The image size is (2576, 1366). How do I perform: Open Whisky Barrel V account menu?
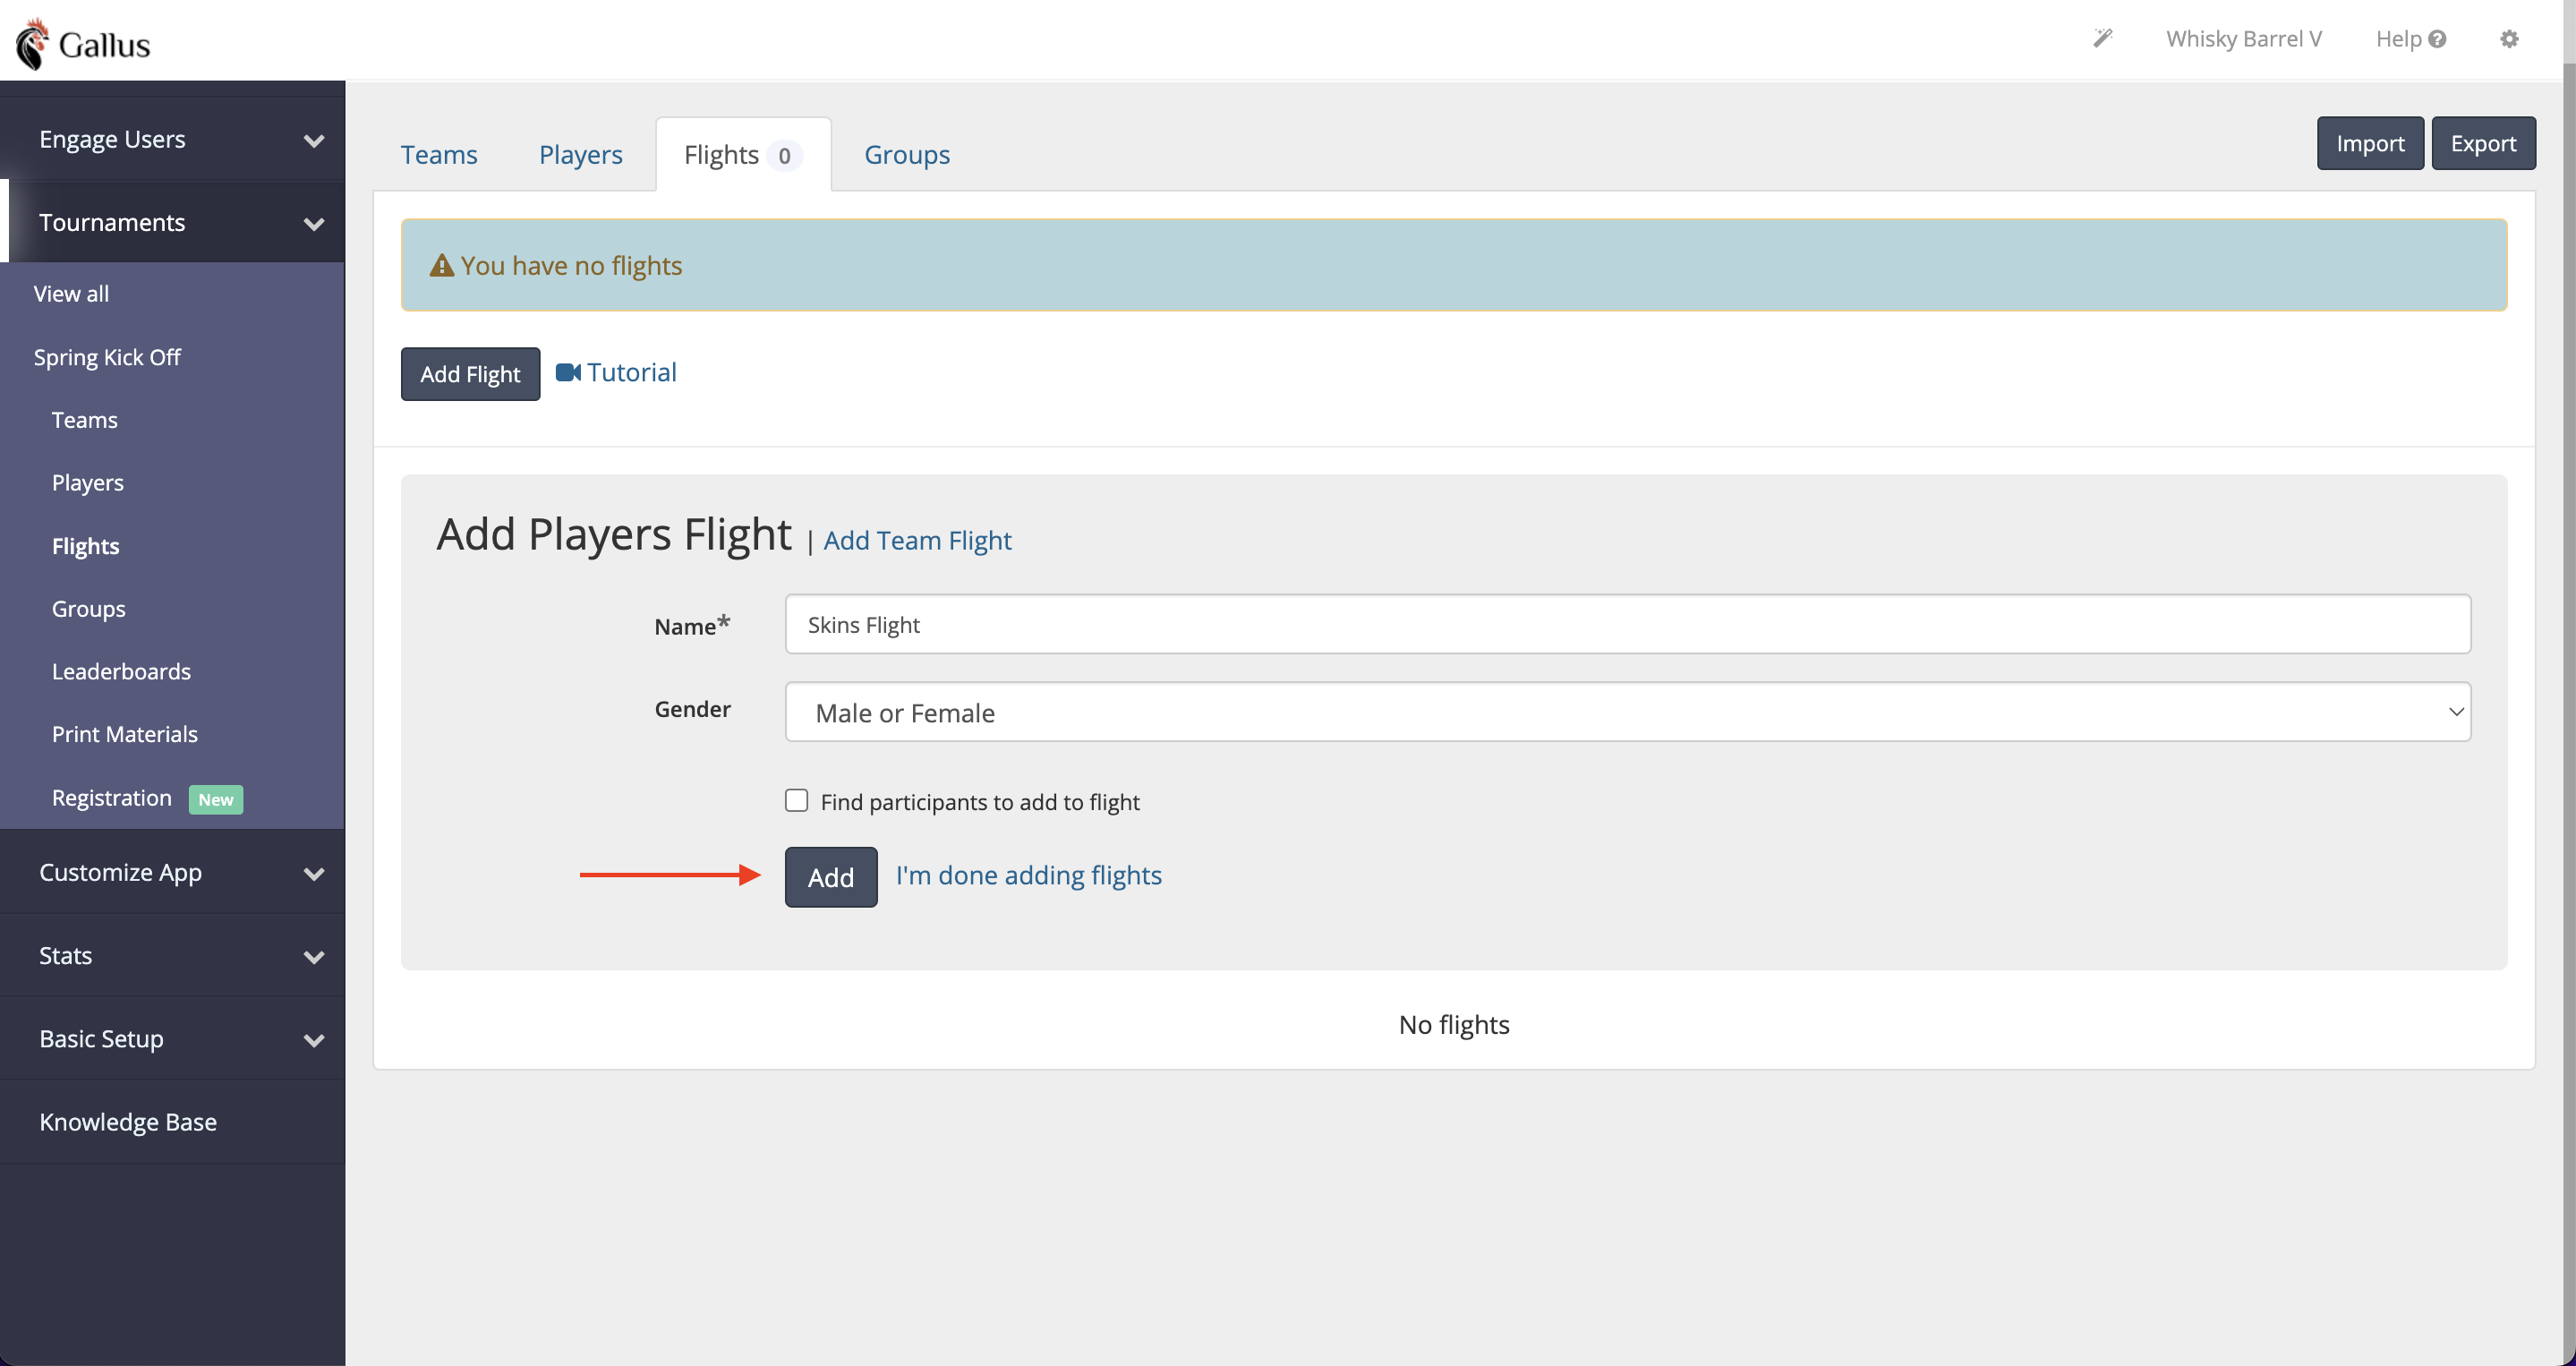tap(2243, 38)
